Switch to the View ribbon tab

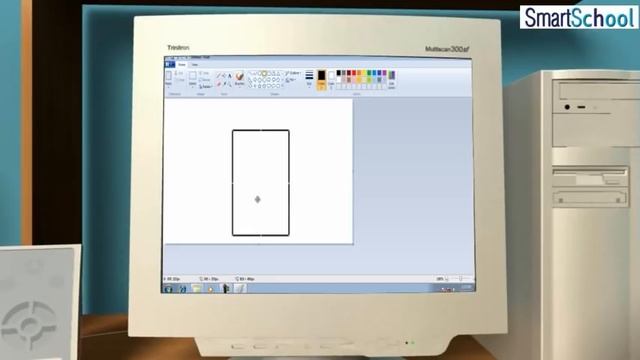[x=195, y=64]
